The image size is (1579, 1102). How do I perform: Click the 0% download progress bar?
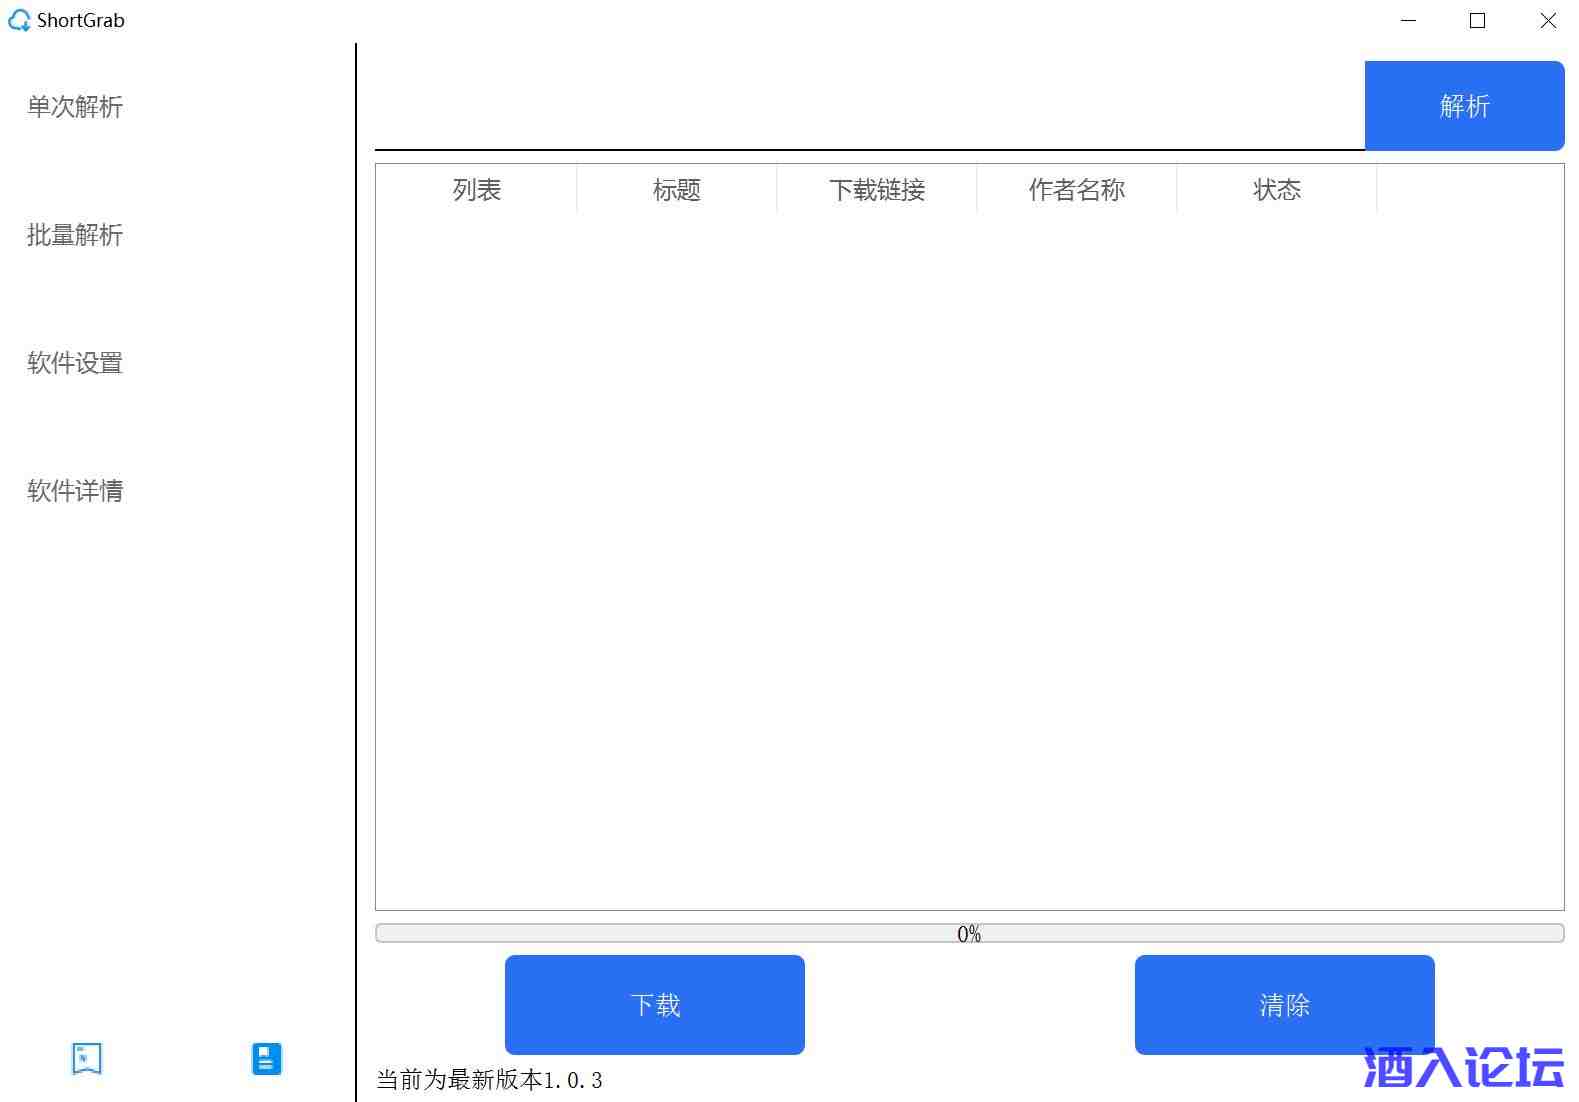[970, 933]
